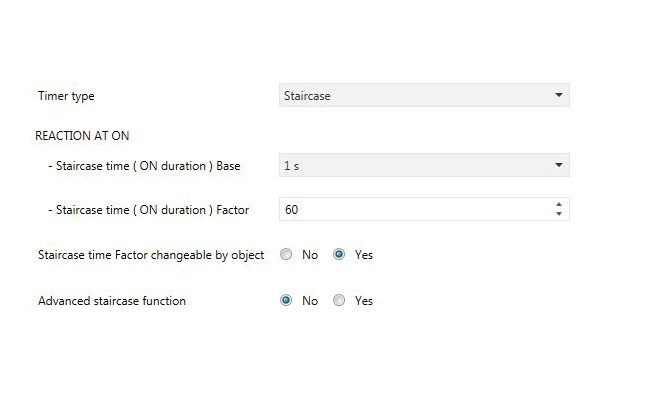The height and width of the screenshot is (400, 650).
Task: Enable Advanced staircase function with Yes radio
Action: pyautogui.click(x=339, y=300)
